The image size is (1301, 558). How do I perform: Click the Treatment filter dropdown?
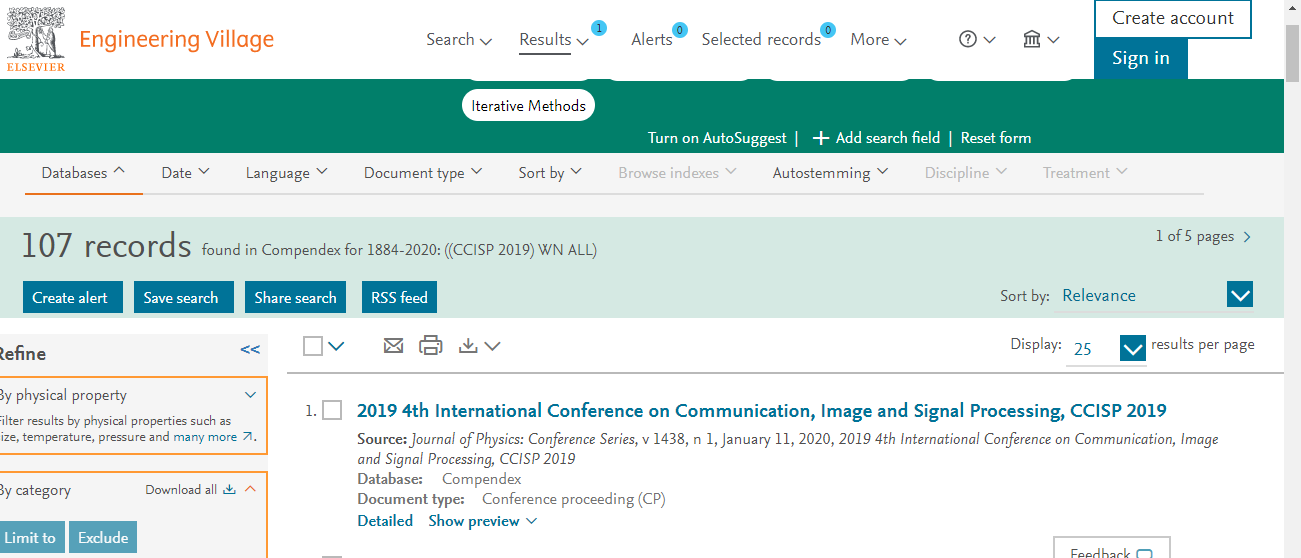tap(1085, 173)
